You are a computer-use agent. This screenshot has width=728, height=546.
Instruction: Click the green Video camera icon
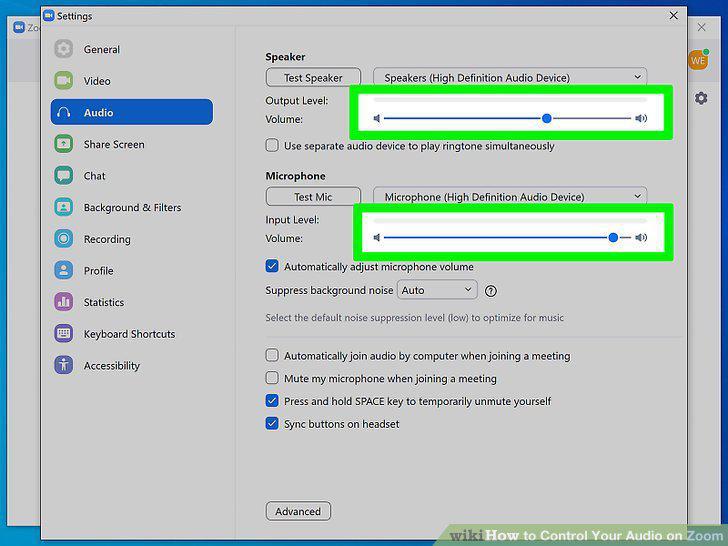coord(64,80)
